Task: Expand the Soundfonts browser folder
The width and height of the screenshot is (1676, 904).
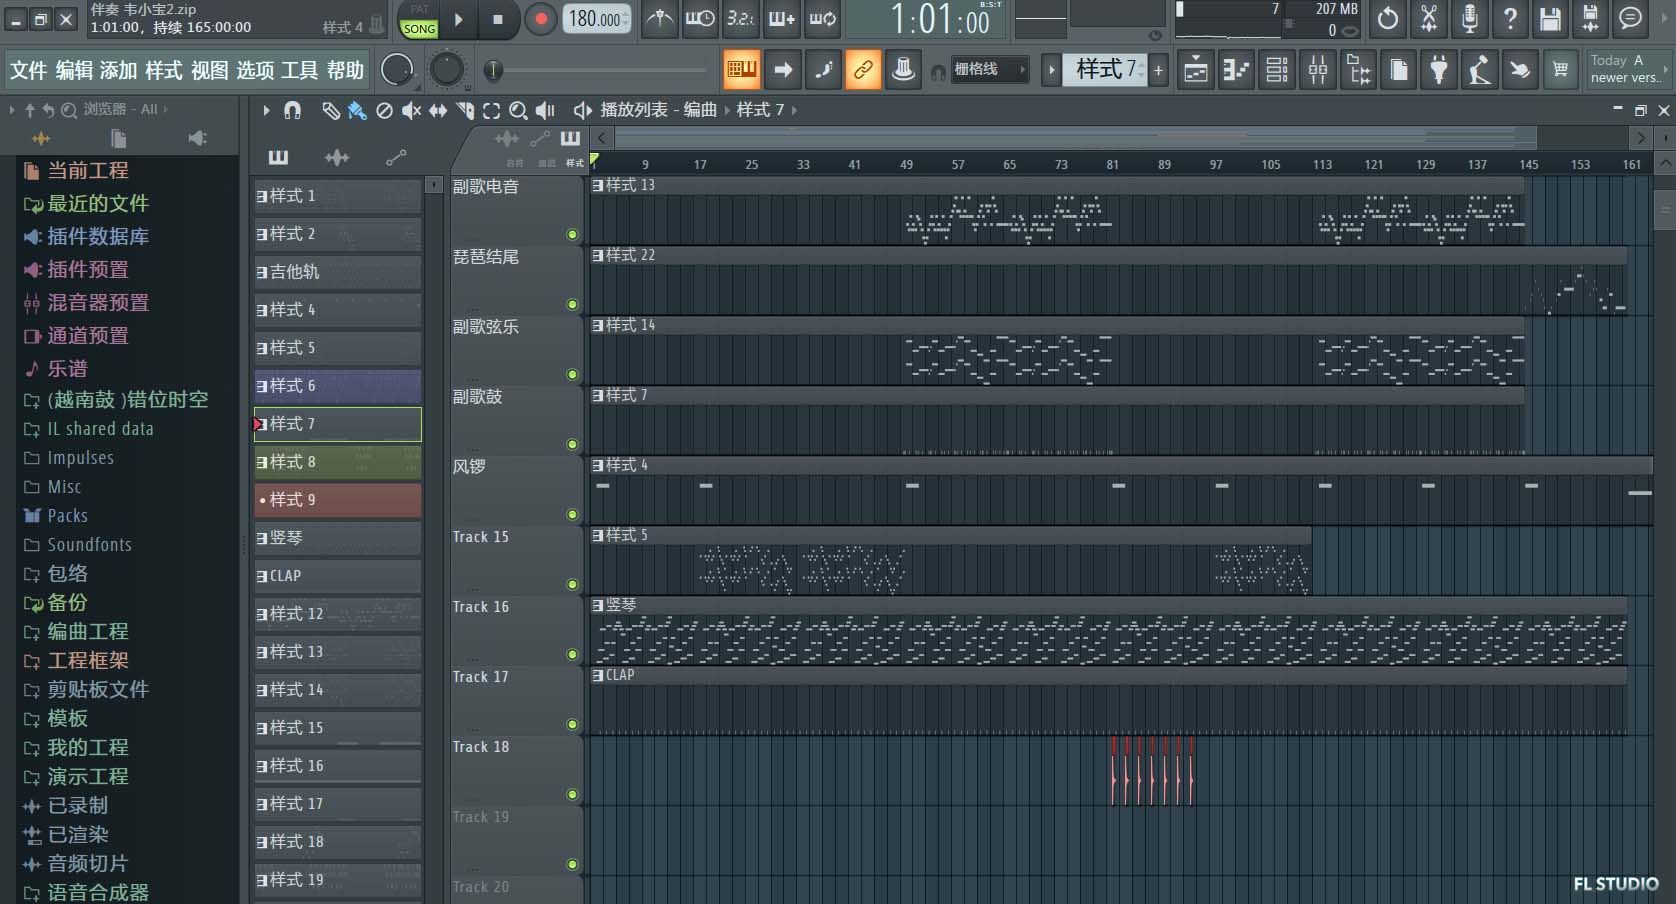Action: point(89,545)
